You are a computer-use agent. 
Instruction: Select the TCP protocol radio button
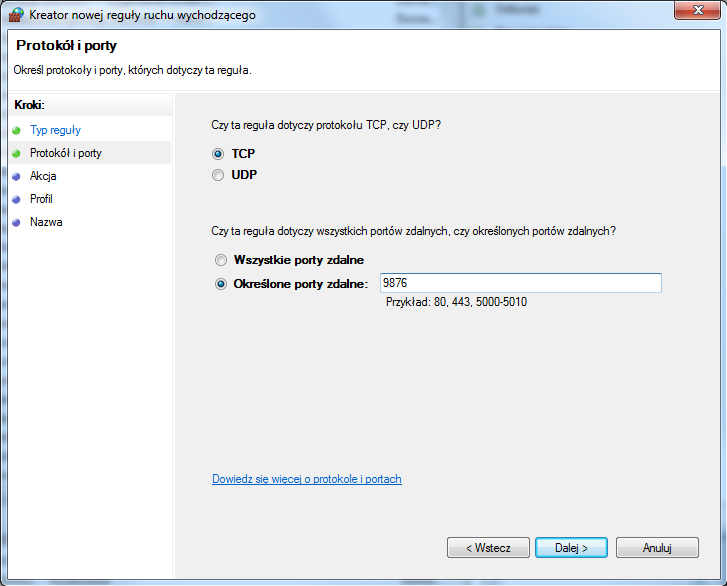218,153
